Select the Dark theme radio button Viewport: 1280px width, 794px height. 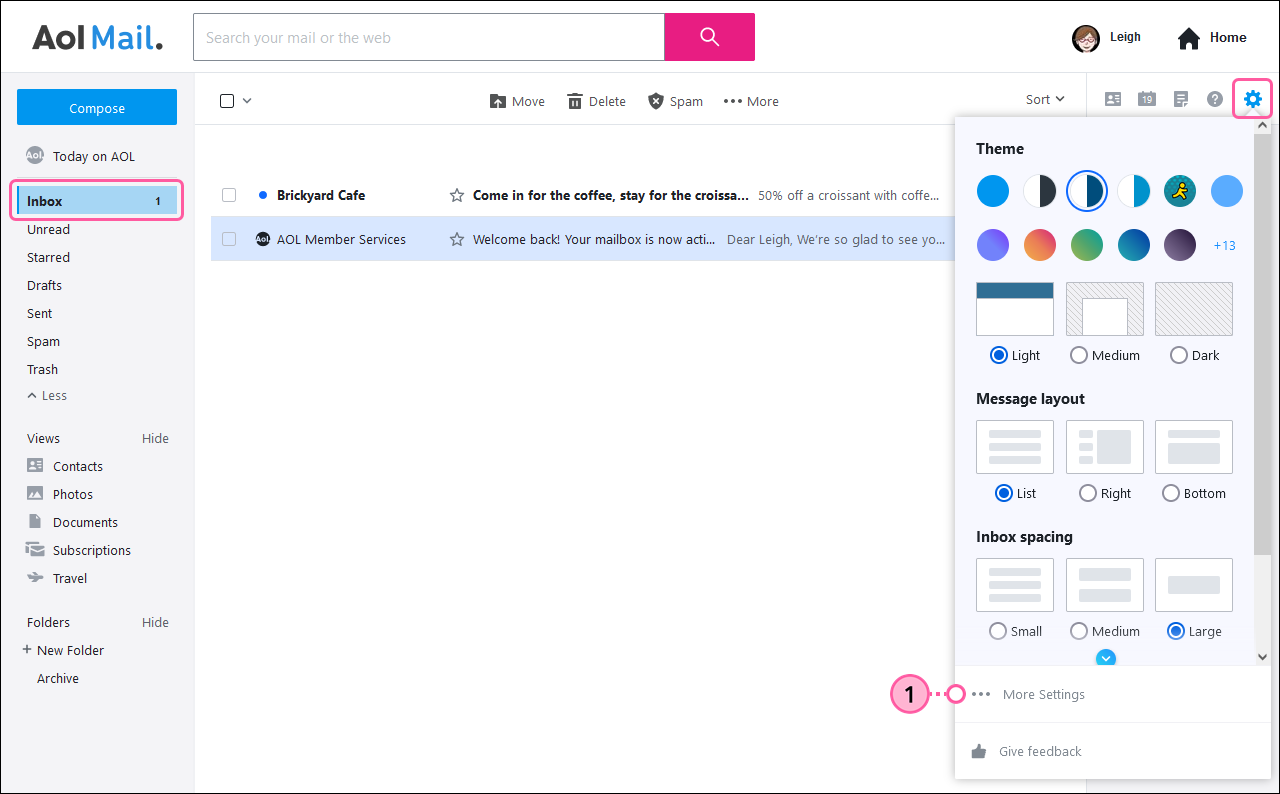click(1179, 355)
